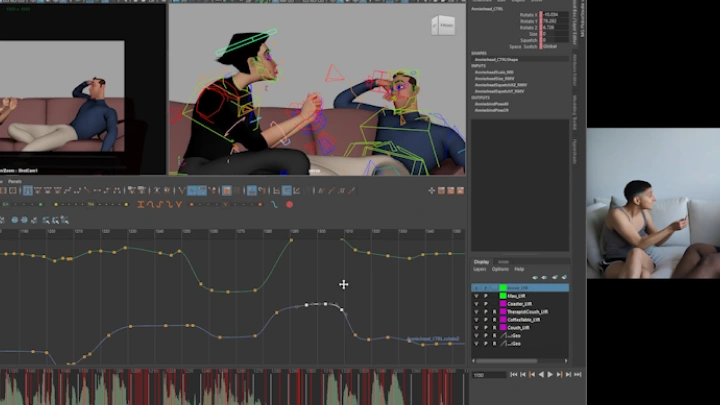The image size is (720, 405).
Task: Toggle visibility V of CoffeeTable_UIR layer
Action: [x=476, y=320]
